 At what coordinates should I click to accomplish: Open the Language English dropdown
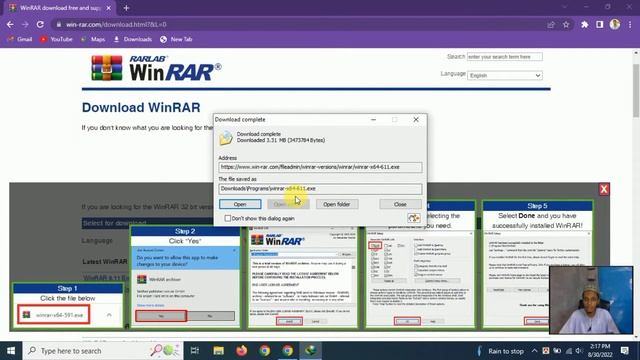504,76
